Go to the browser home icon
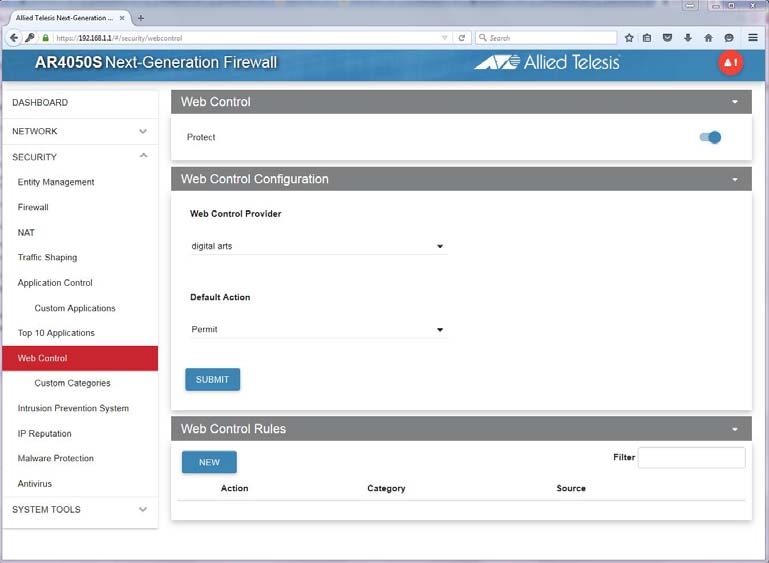This screenshot has height=563, width=769. coord(708,38)
